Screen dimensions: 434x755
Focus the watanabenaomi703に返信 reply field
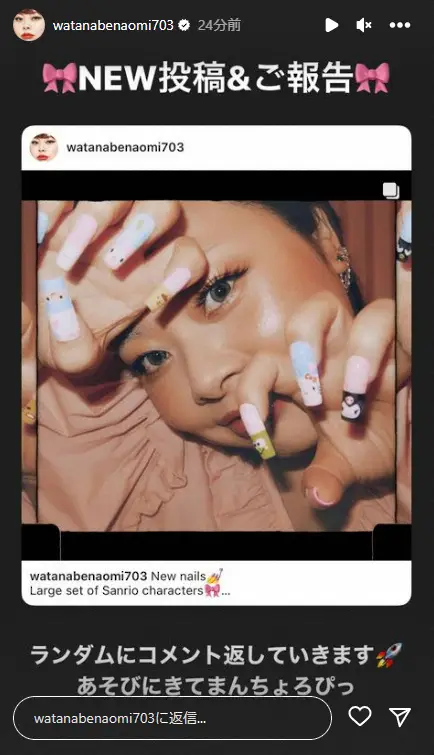(172, 718)
